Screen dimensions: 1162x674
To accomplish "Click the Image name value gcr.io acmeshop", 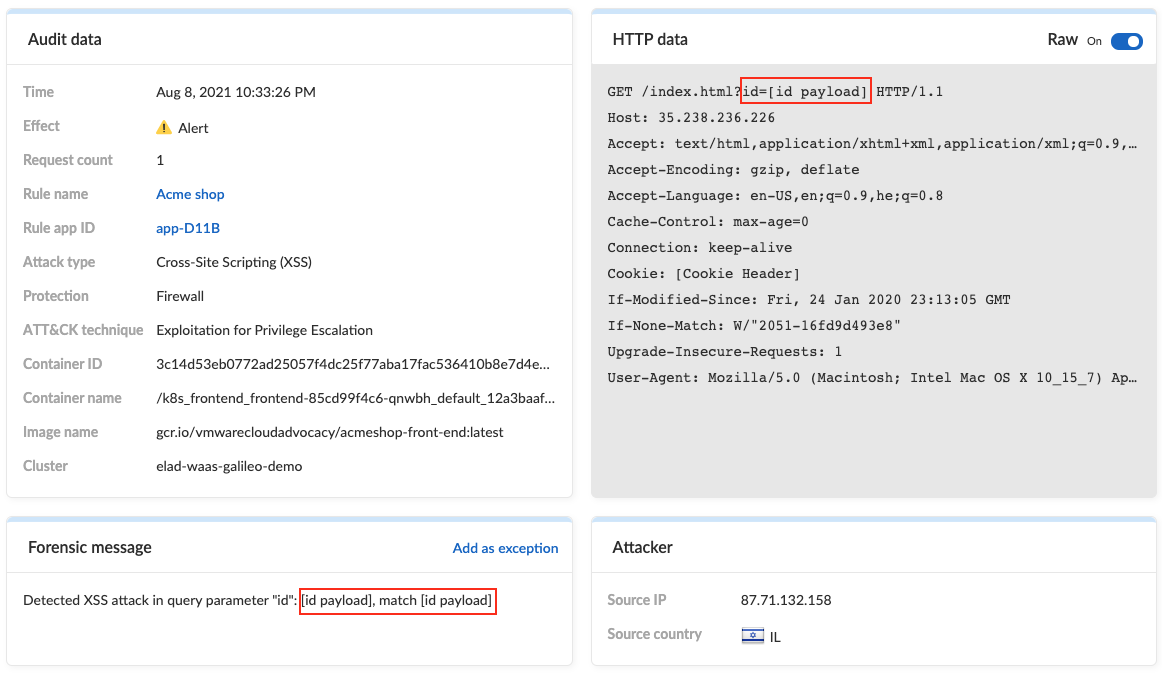I will pyautogui.click(x=330, y=432).
